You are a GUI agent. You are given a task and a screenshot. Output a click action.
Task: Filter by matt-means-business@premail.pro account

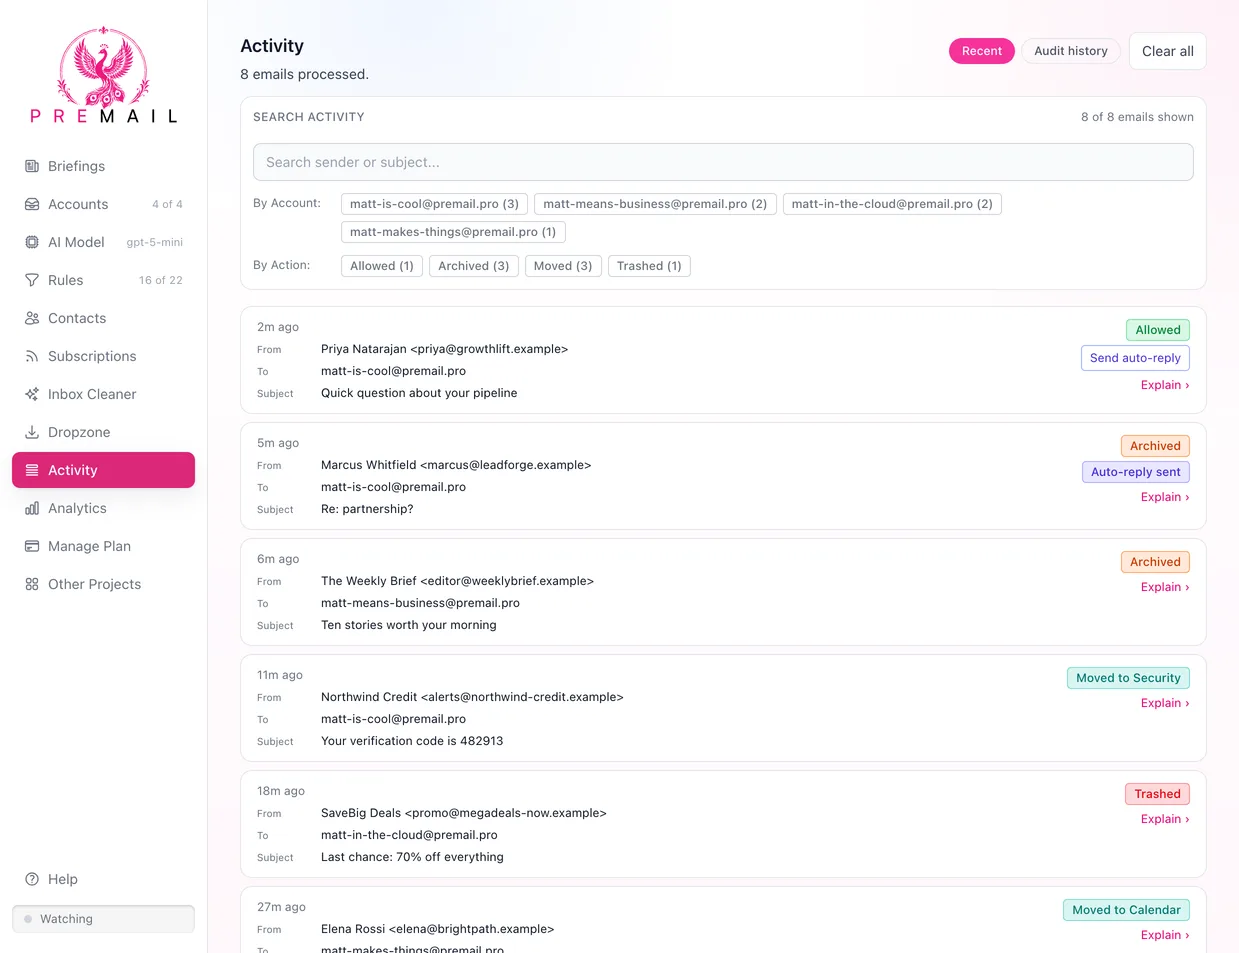pyautogui.click(x=655, y=204)
